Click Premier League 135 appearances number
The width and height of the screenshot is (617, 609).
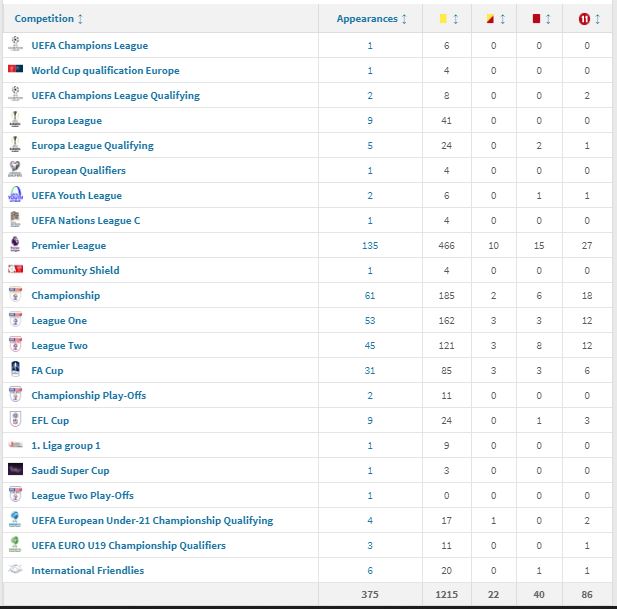coord(369,246)
